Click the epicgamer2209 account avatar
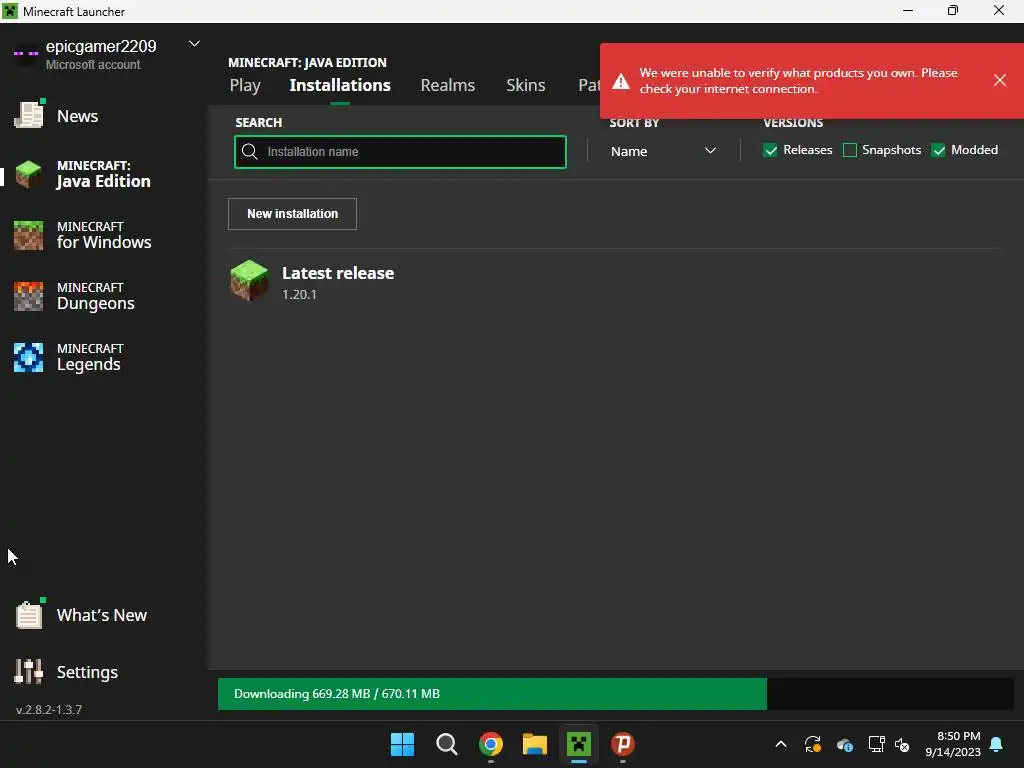Screen dimensions: 1024x768 26,54
